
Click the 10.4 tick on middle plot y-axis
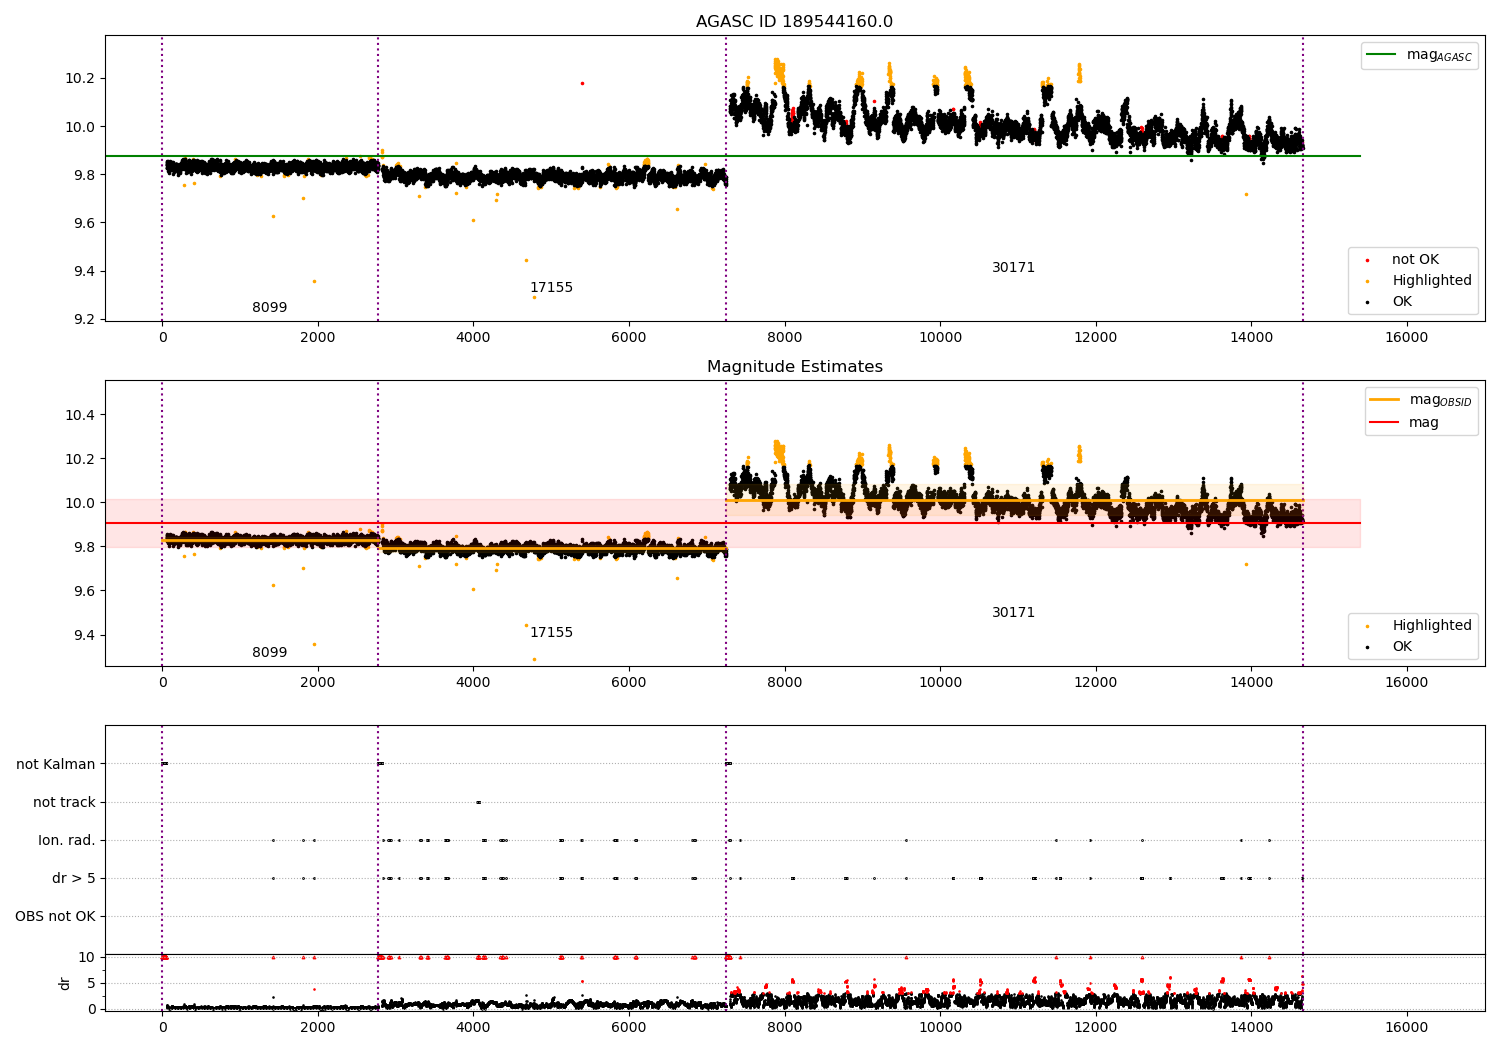click(80, 415)
